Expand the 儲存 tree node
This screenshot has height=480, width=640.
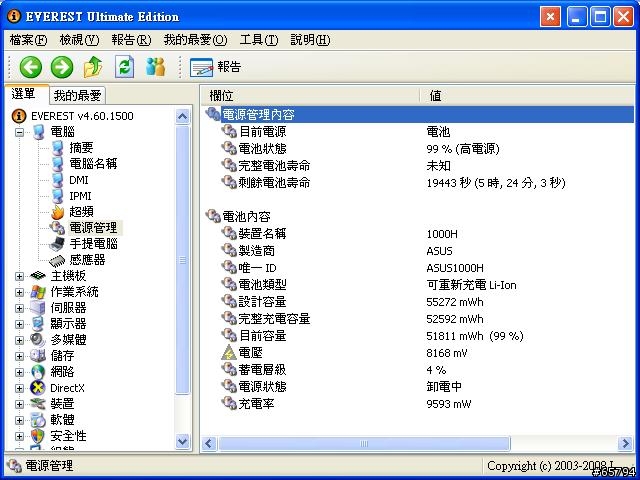tap(19, 356)
